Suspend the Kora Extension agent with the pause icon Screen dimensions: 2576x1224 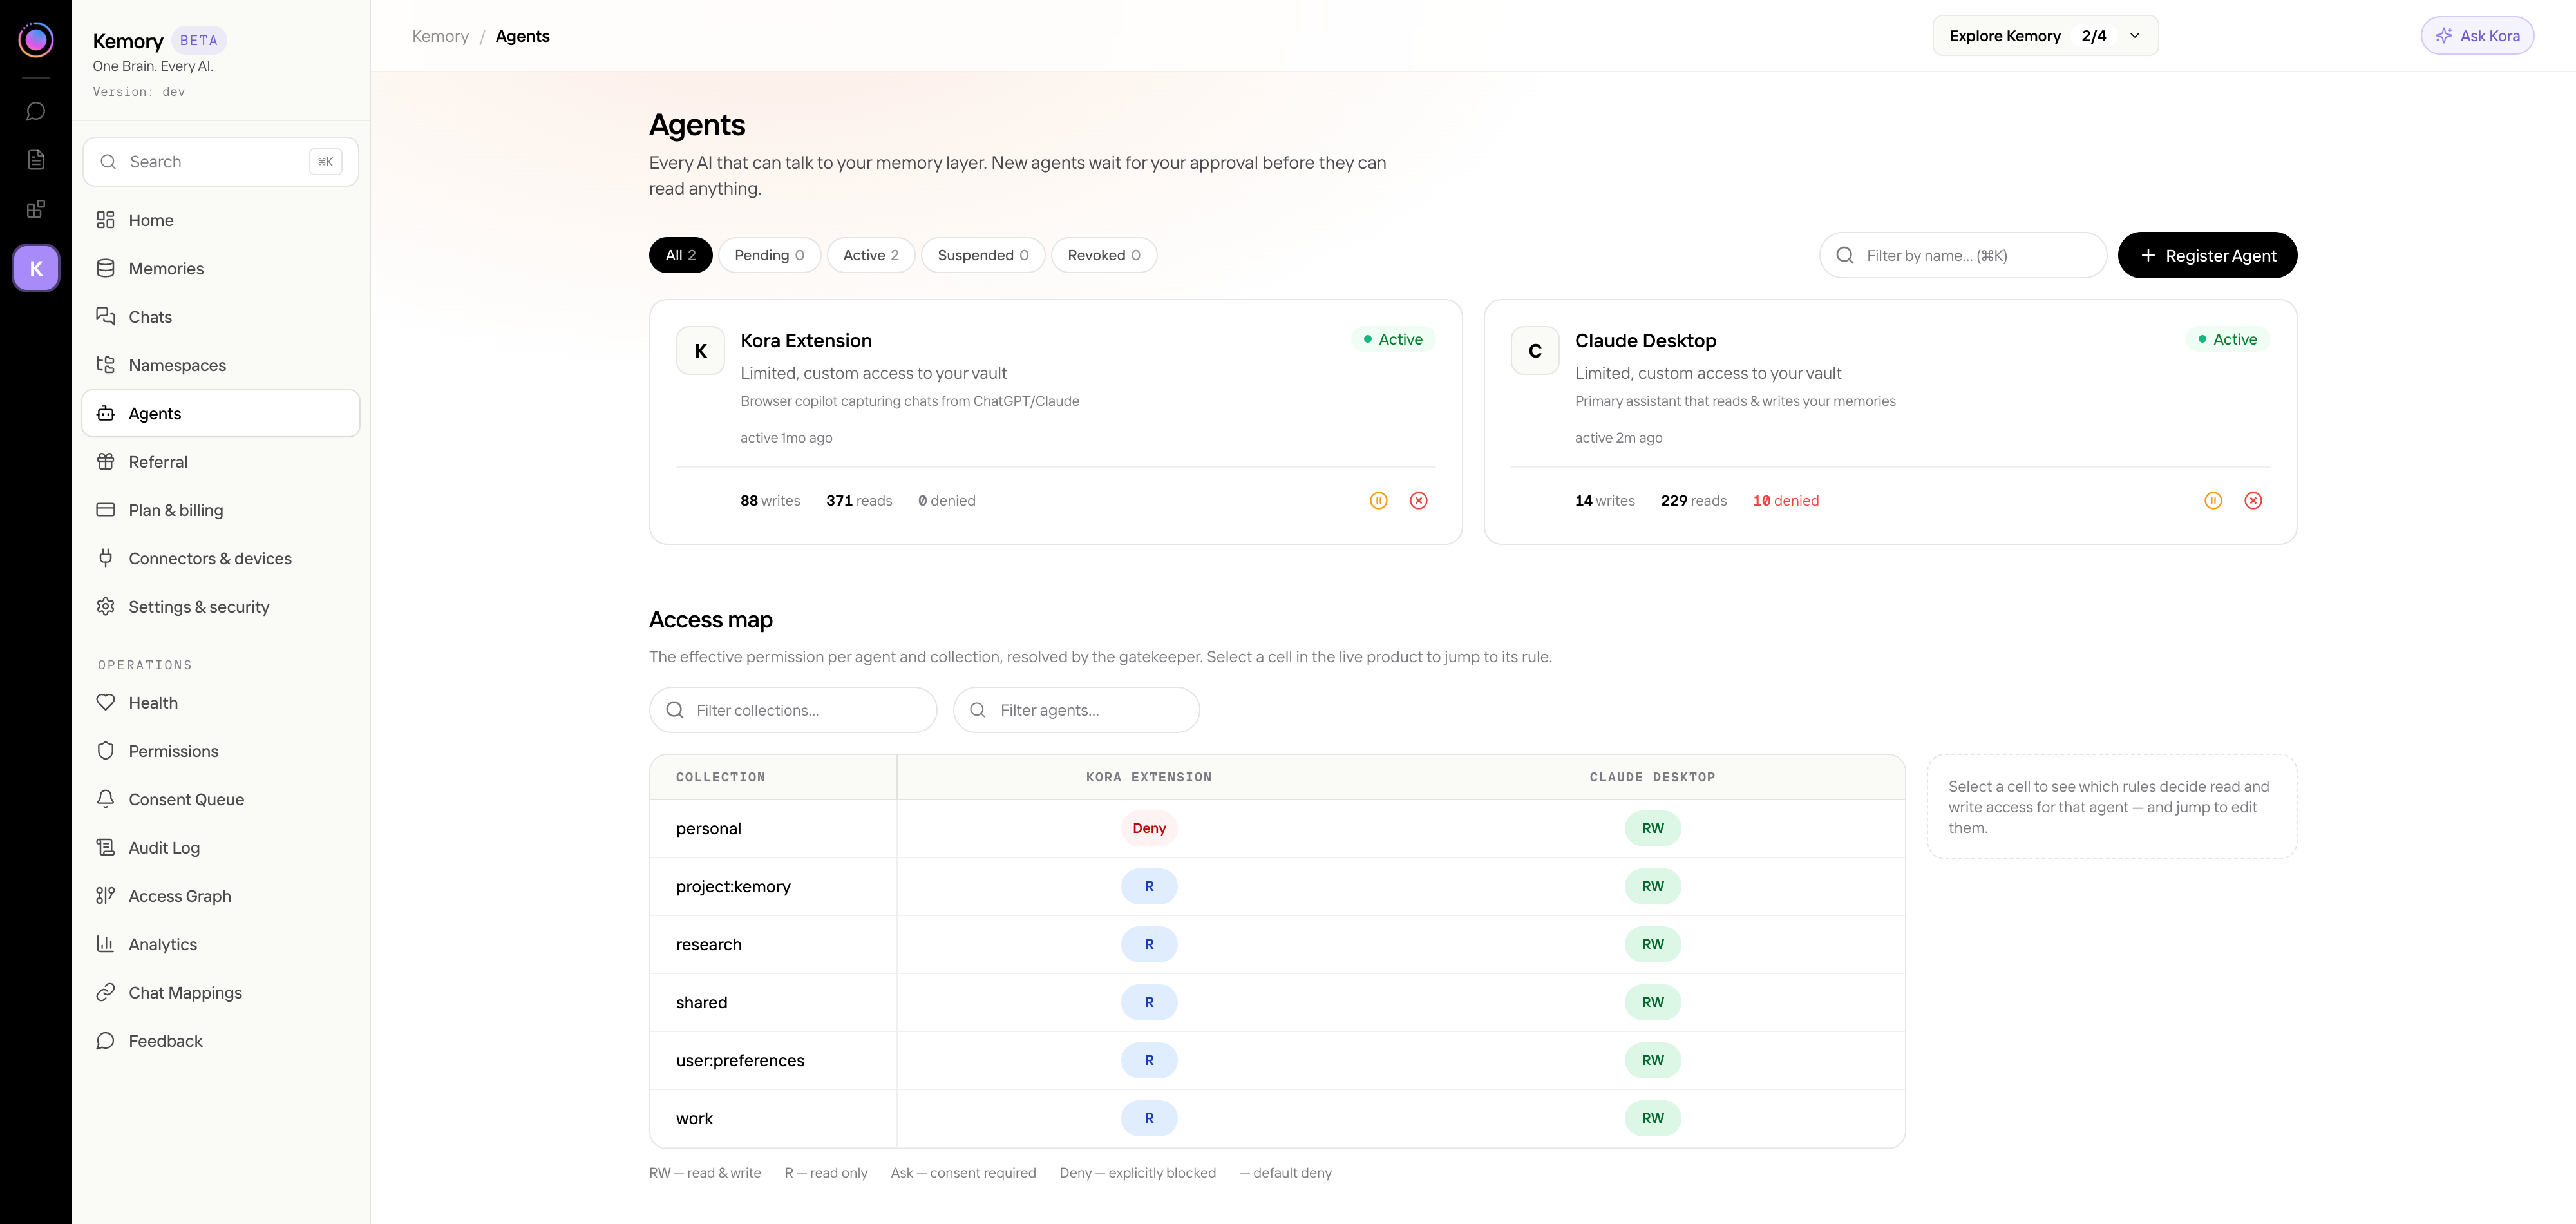(1379, 501)
